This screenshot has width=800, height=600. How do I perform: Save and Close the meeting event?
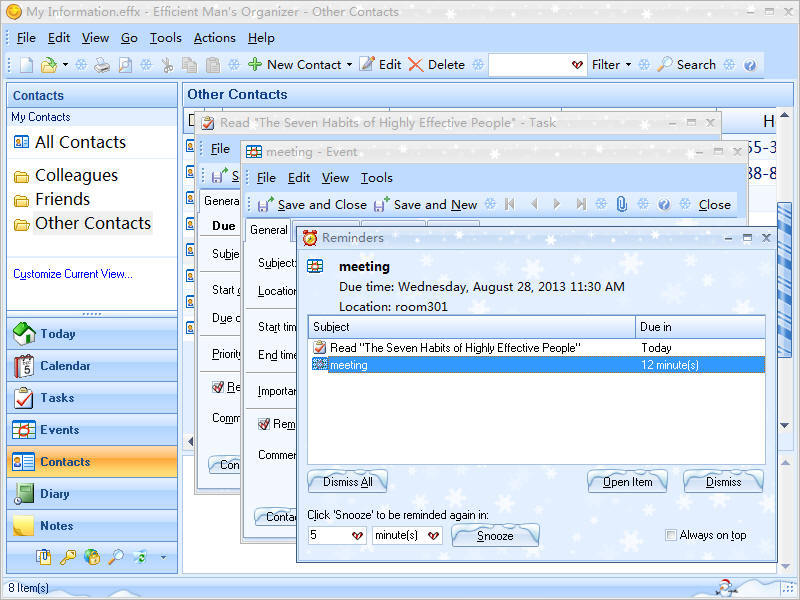(305, 204)
